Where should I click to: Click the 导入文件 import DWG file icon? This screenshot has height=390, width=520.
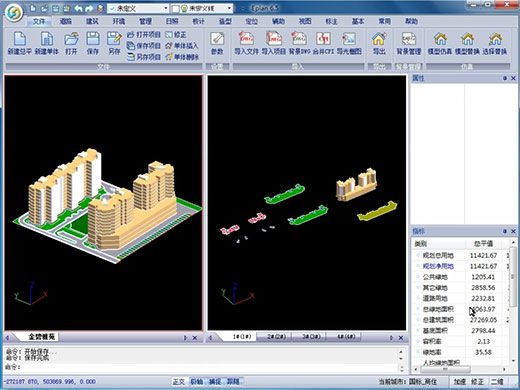pos(246,43)
